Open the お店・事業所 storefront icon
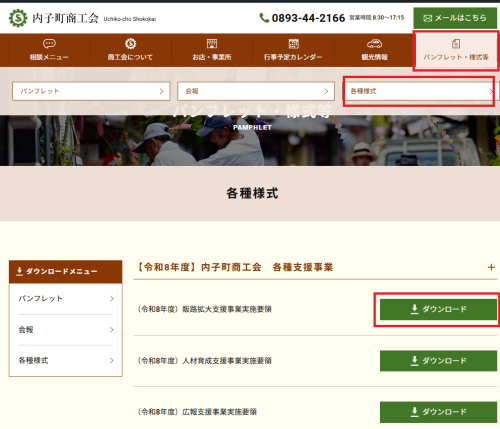 212,43
